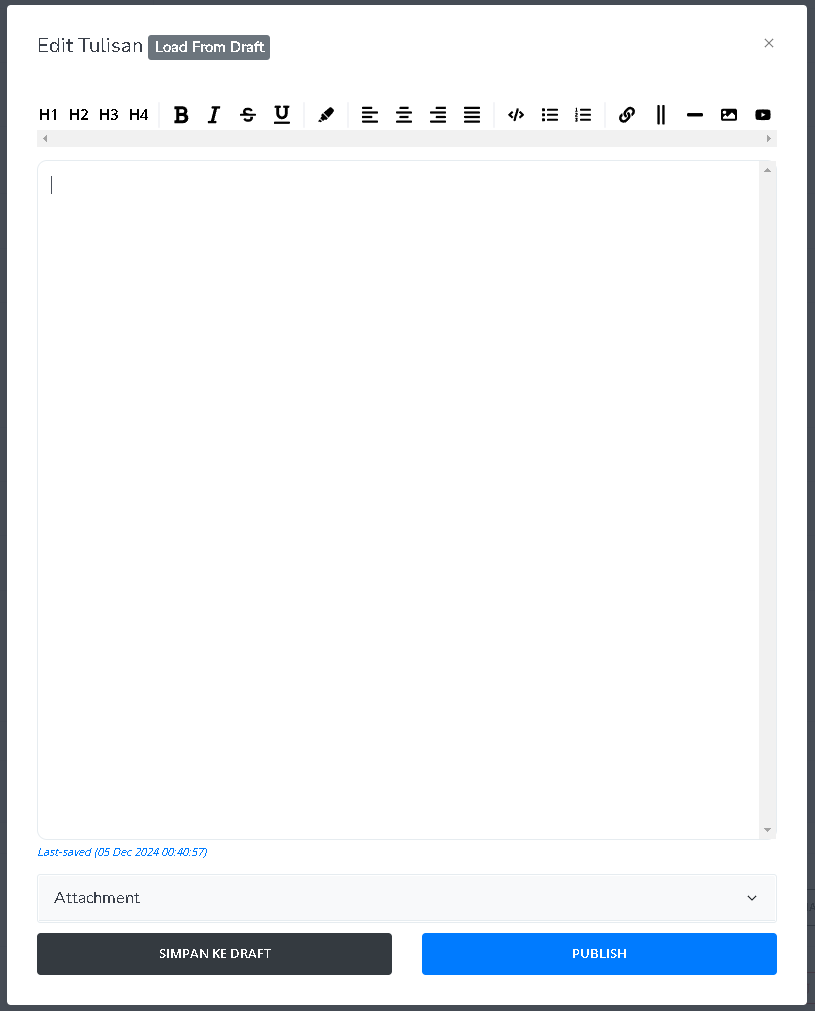This screenshot has height=1011, width=815.
Task: Justify the text
Action: tap(472, 115)
